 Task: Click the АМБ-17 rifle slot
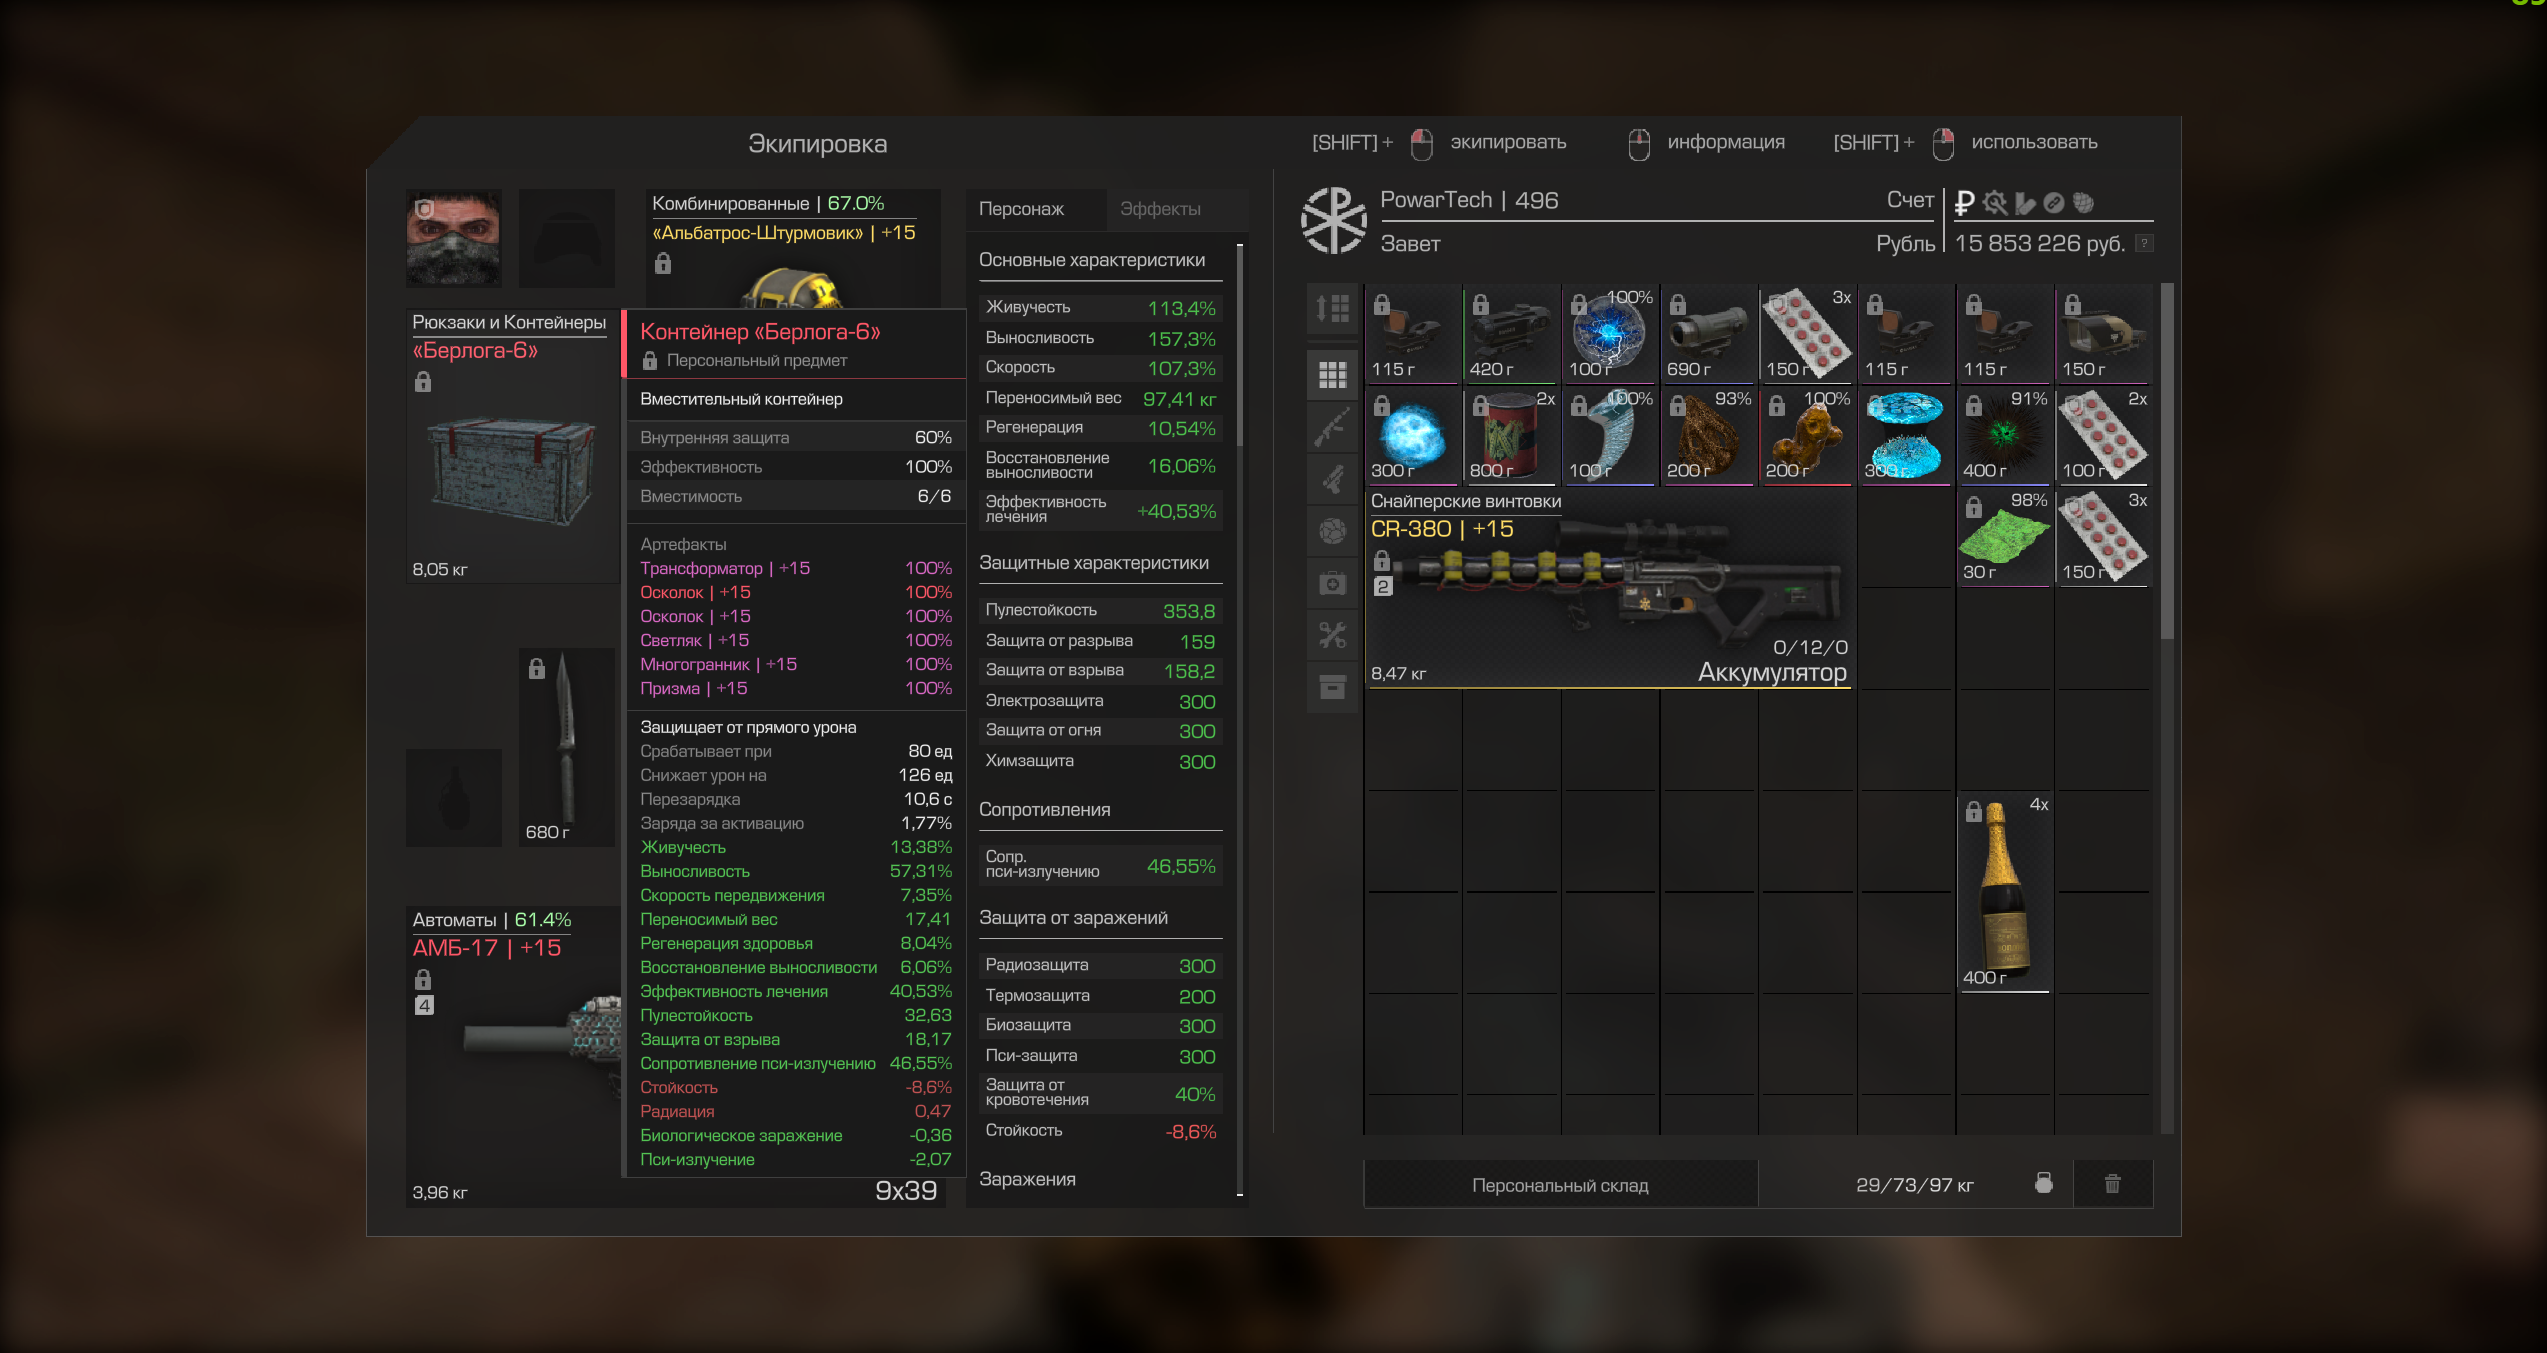tap(513, 1056)
